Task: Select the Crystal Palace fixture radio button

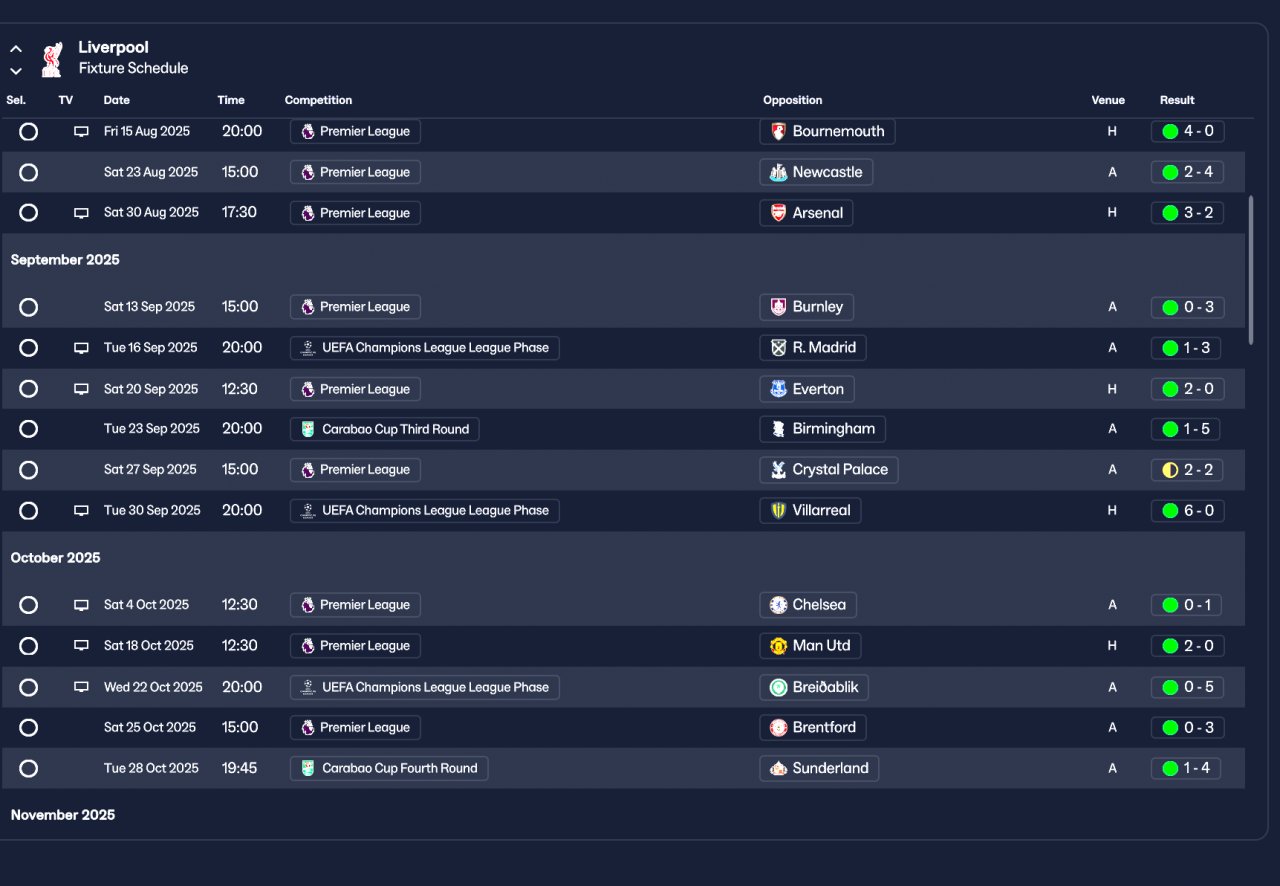Action: click(28, 470)
